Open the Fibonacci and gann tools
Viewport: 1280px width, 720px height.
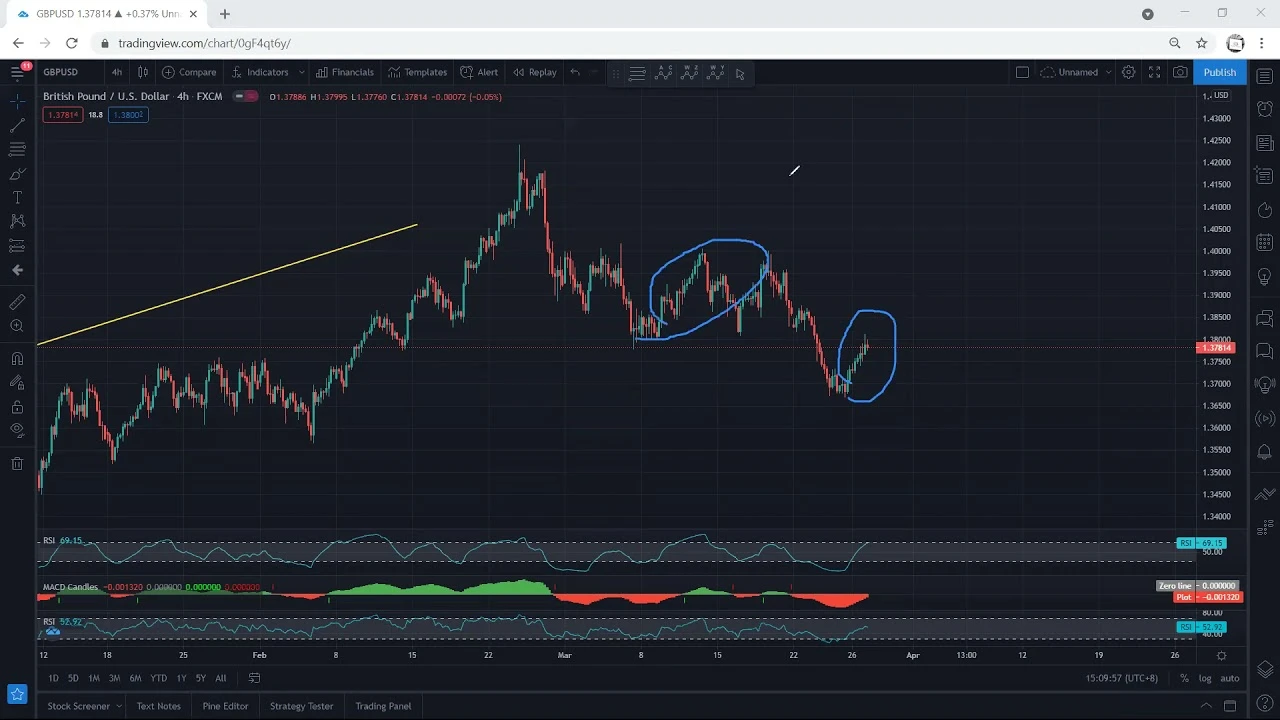point(17,149)
